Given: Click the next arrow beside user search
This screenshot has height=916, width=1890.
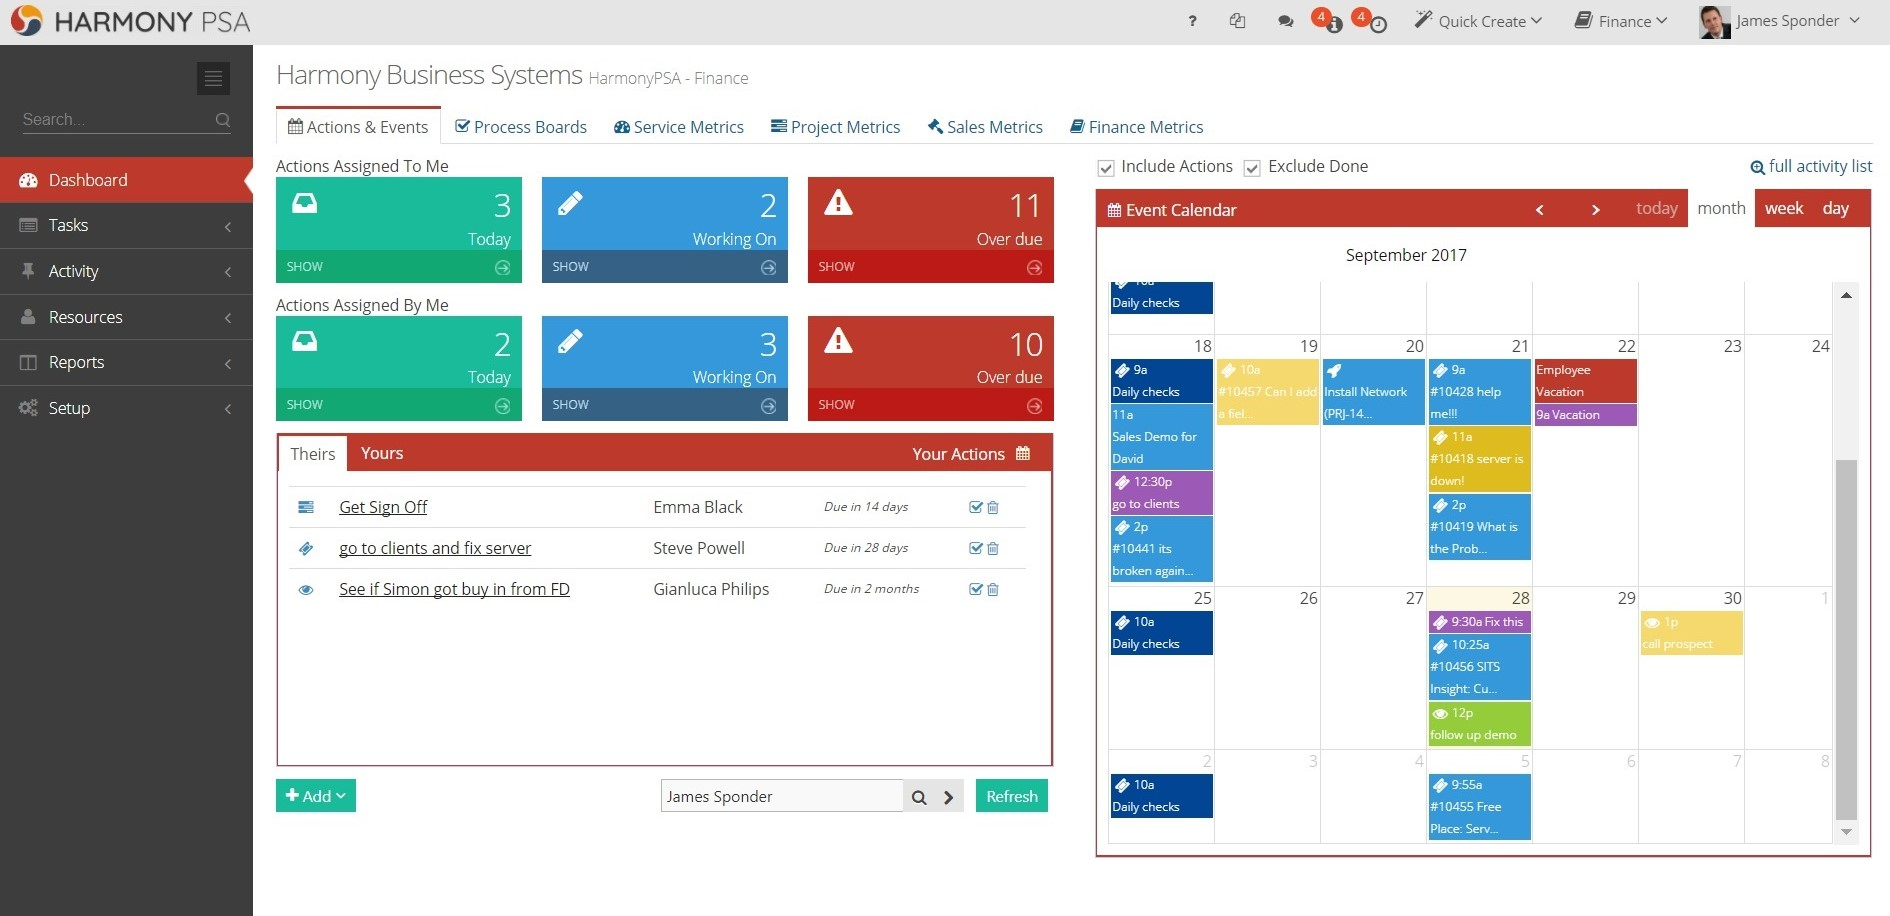Looking at the screenshot, I should 949,797.
